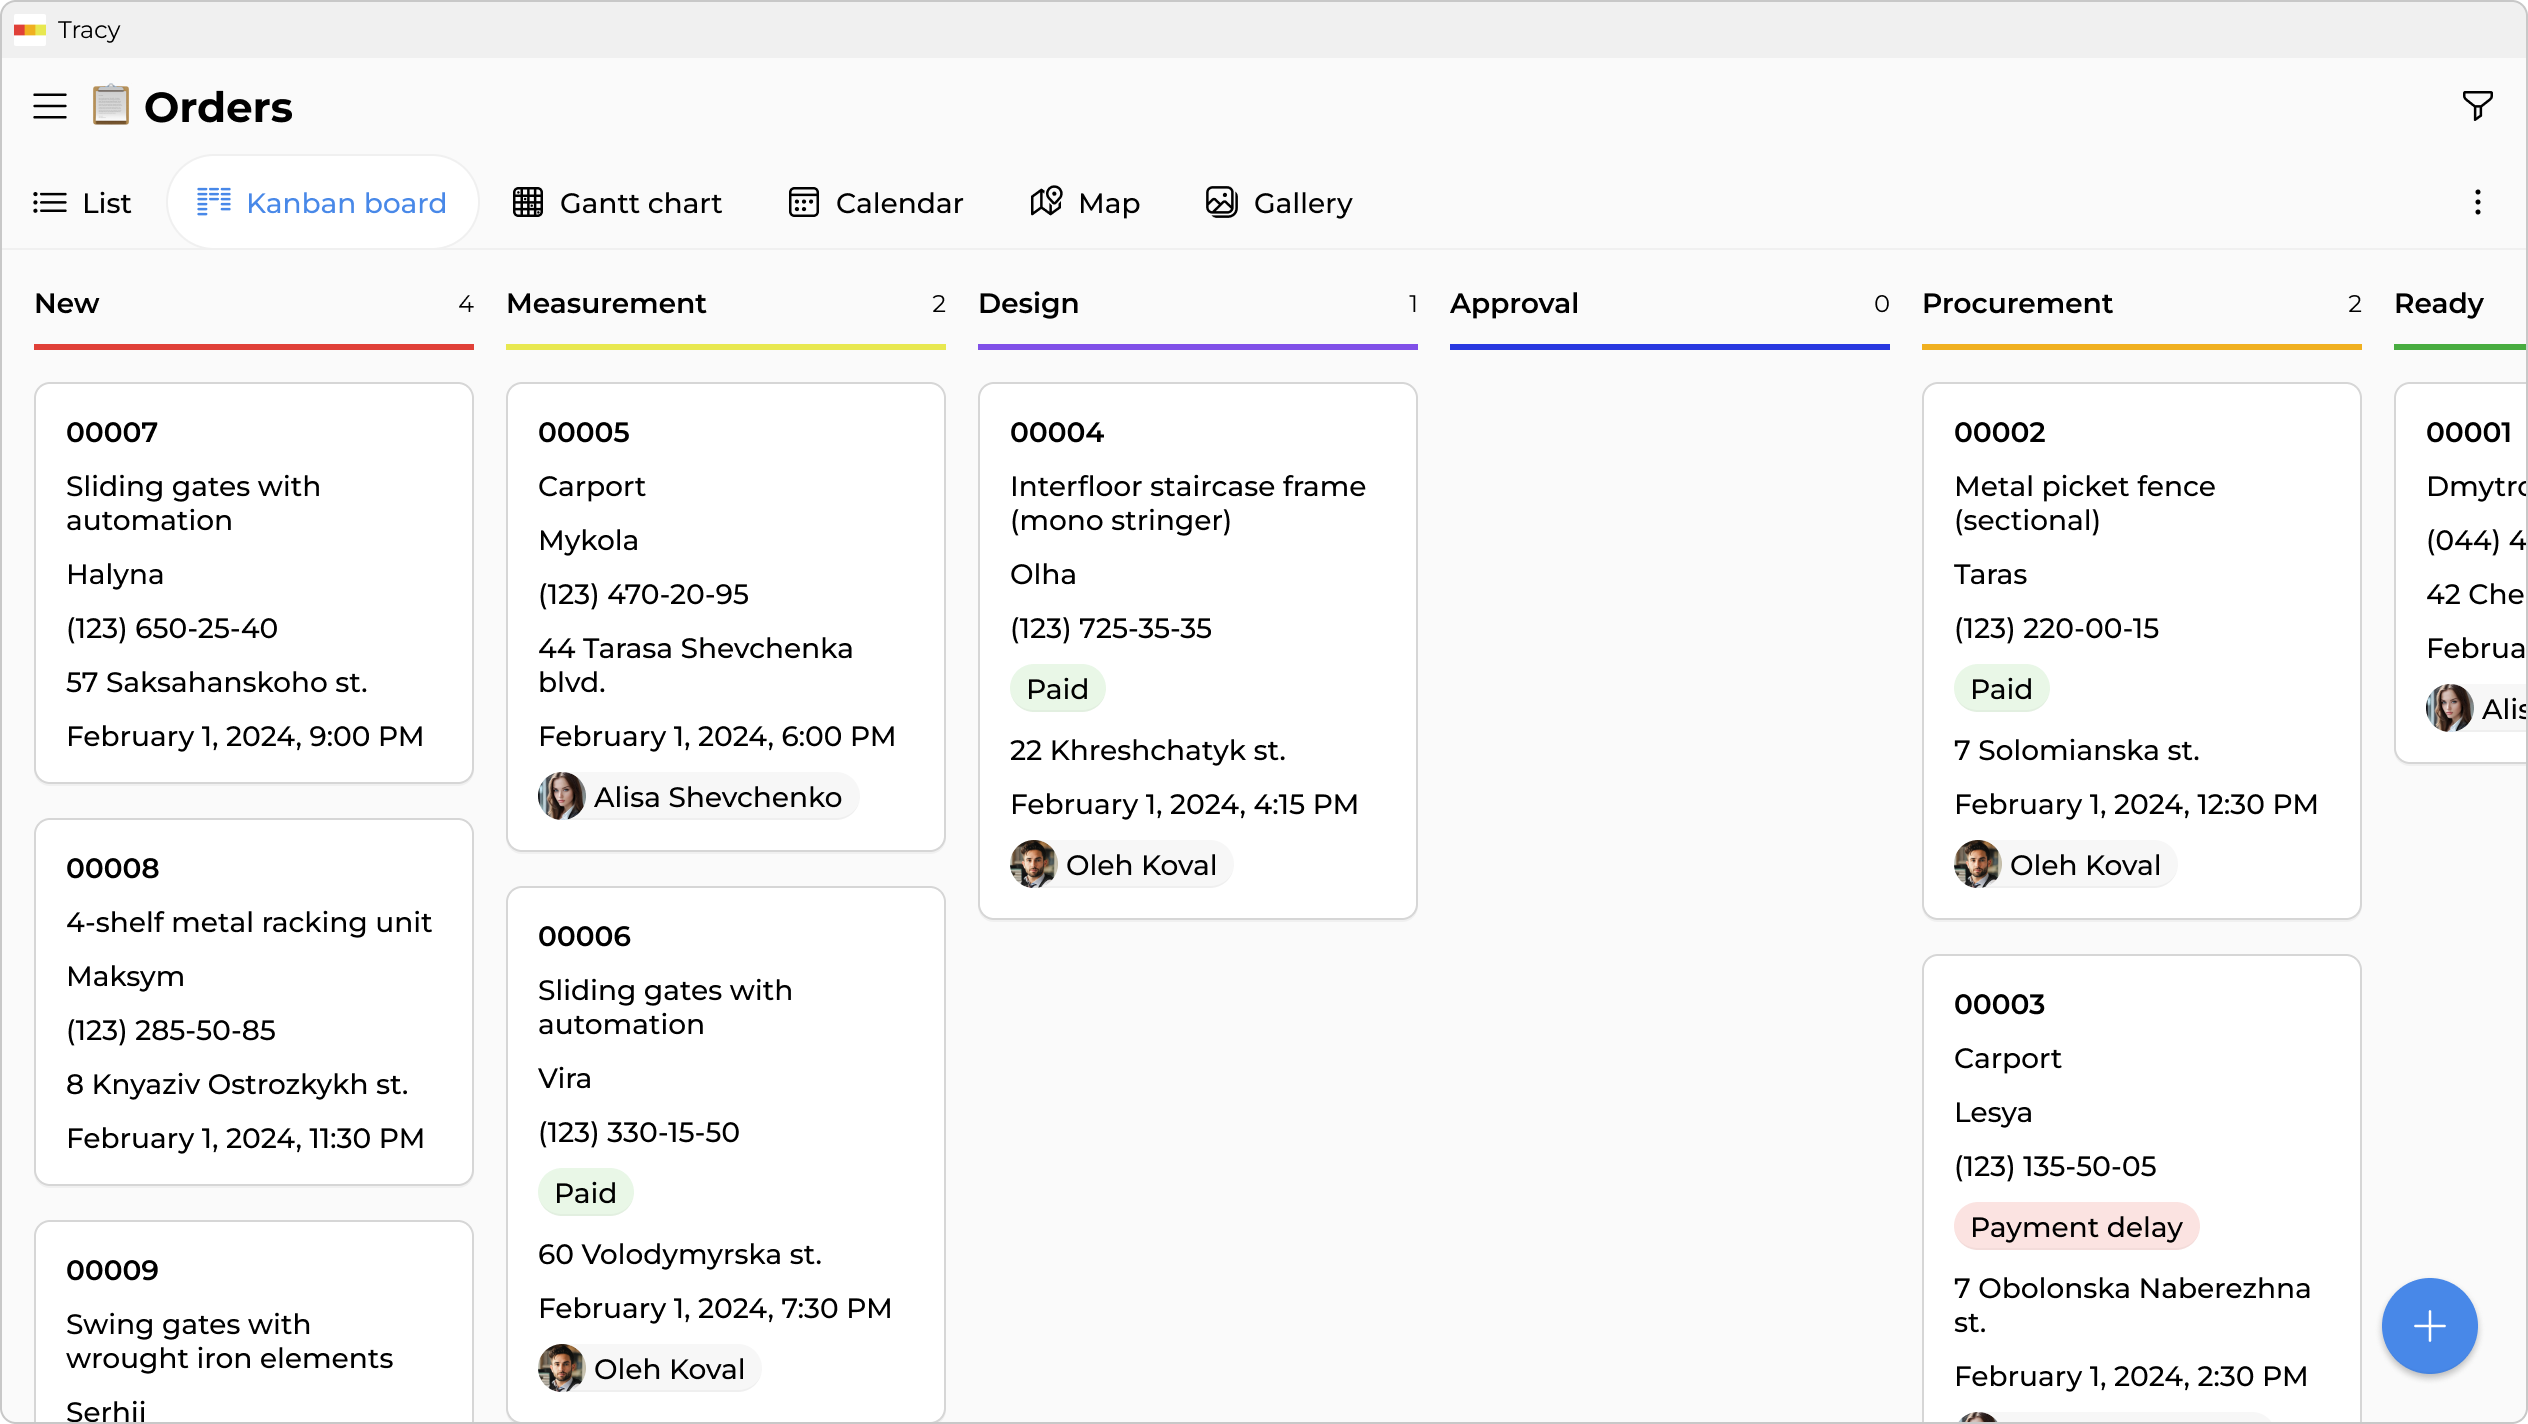The width and height of the screenshot is (2528, 1424).
Task: Click the filter icon in top-right corner
Action: pyautogui.click(x=2476, y=104)
